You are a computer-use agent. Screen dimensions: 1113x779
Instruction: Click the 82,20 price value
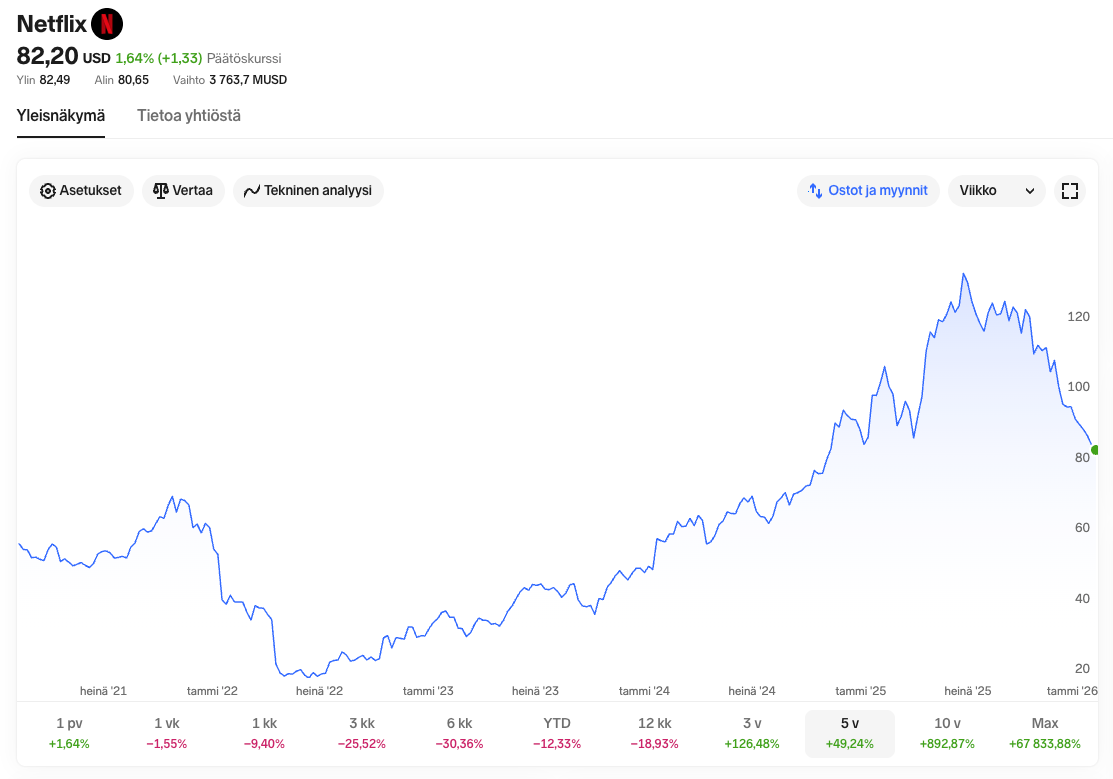[47, 56]
